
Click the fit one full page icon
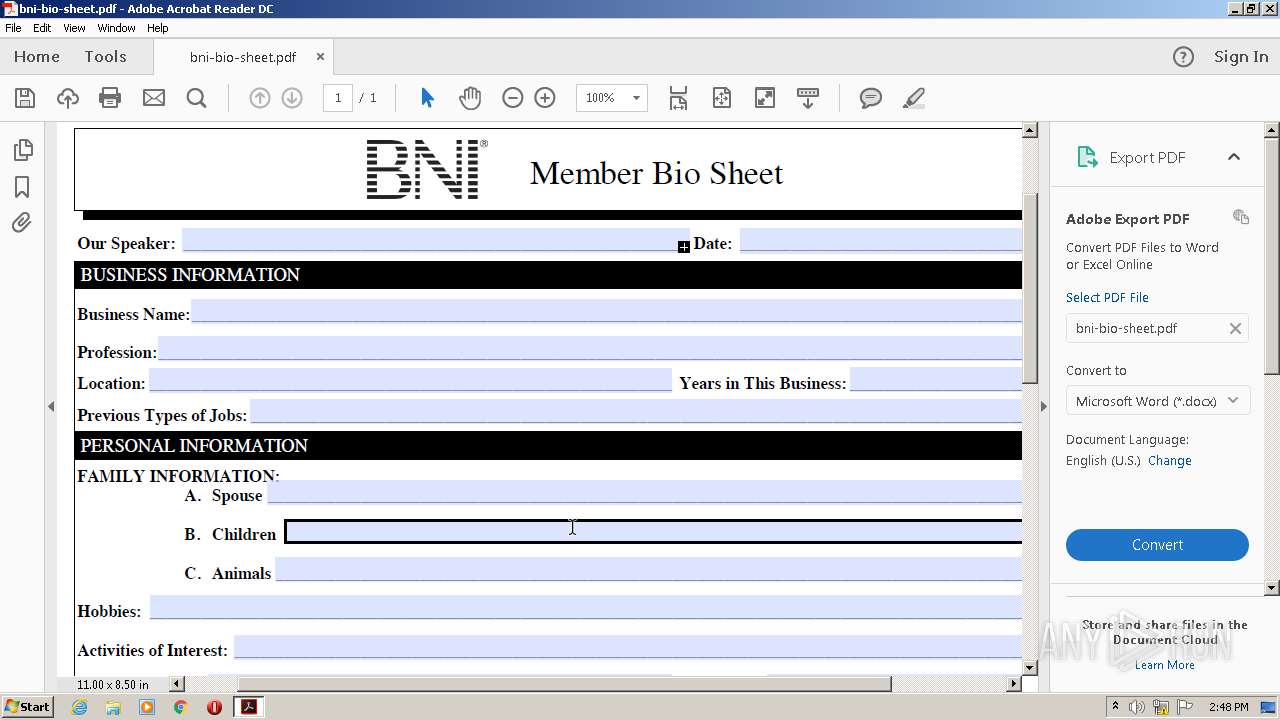click(721, 98)
